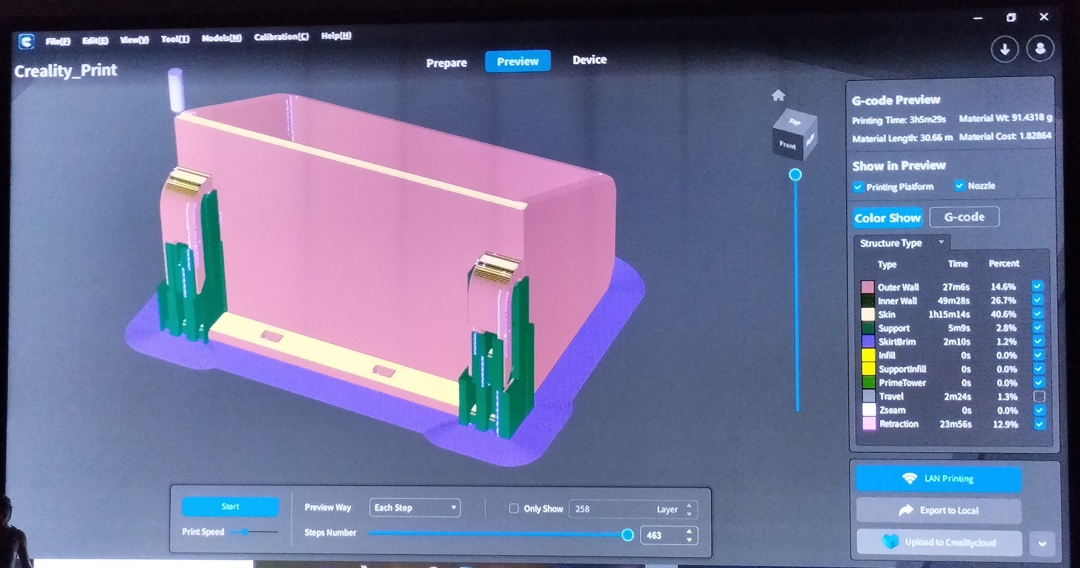
Task: Click the Steps Number slider handle
Action: click(627, 535)
